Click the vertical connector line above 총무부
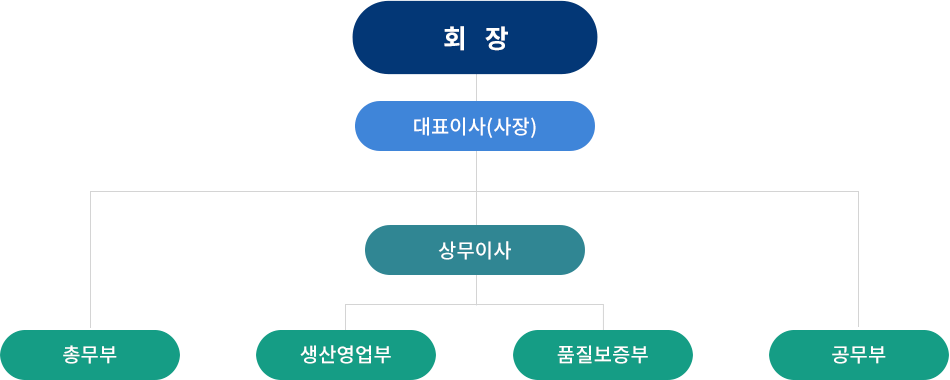950x380 pixels. pyautogui.click(x=90, y=261)
